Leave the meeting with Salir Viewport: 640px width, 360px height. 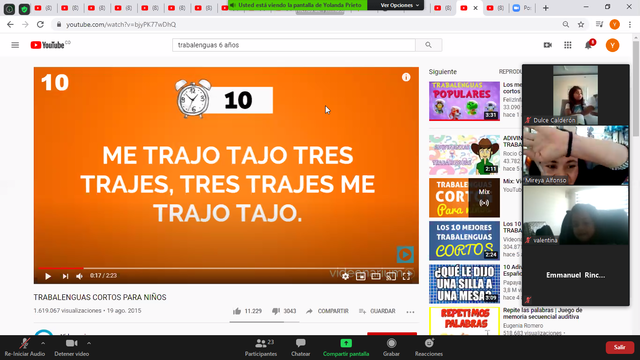tap(620, 347)
